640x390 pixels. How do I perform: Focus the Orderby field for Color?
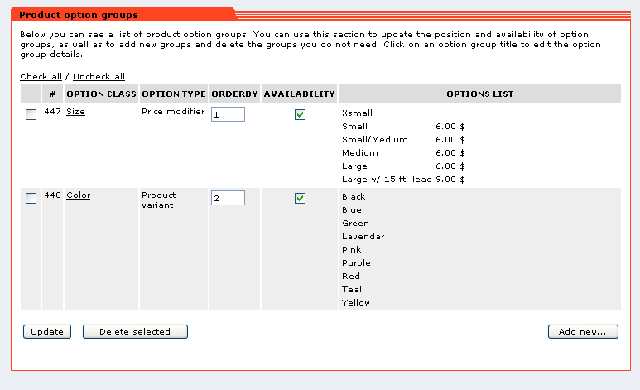(228, 198)
